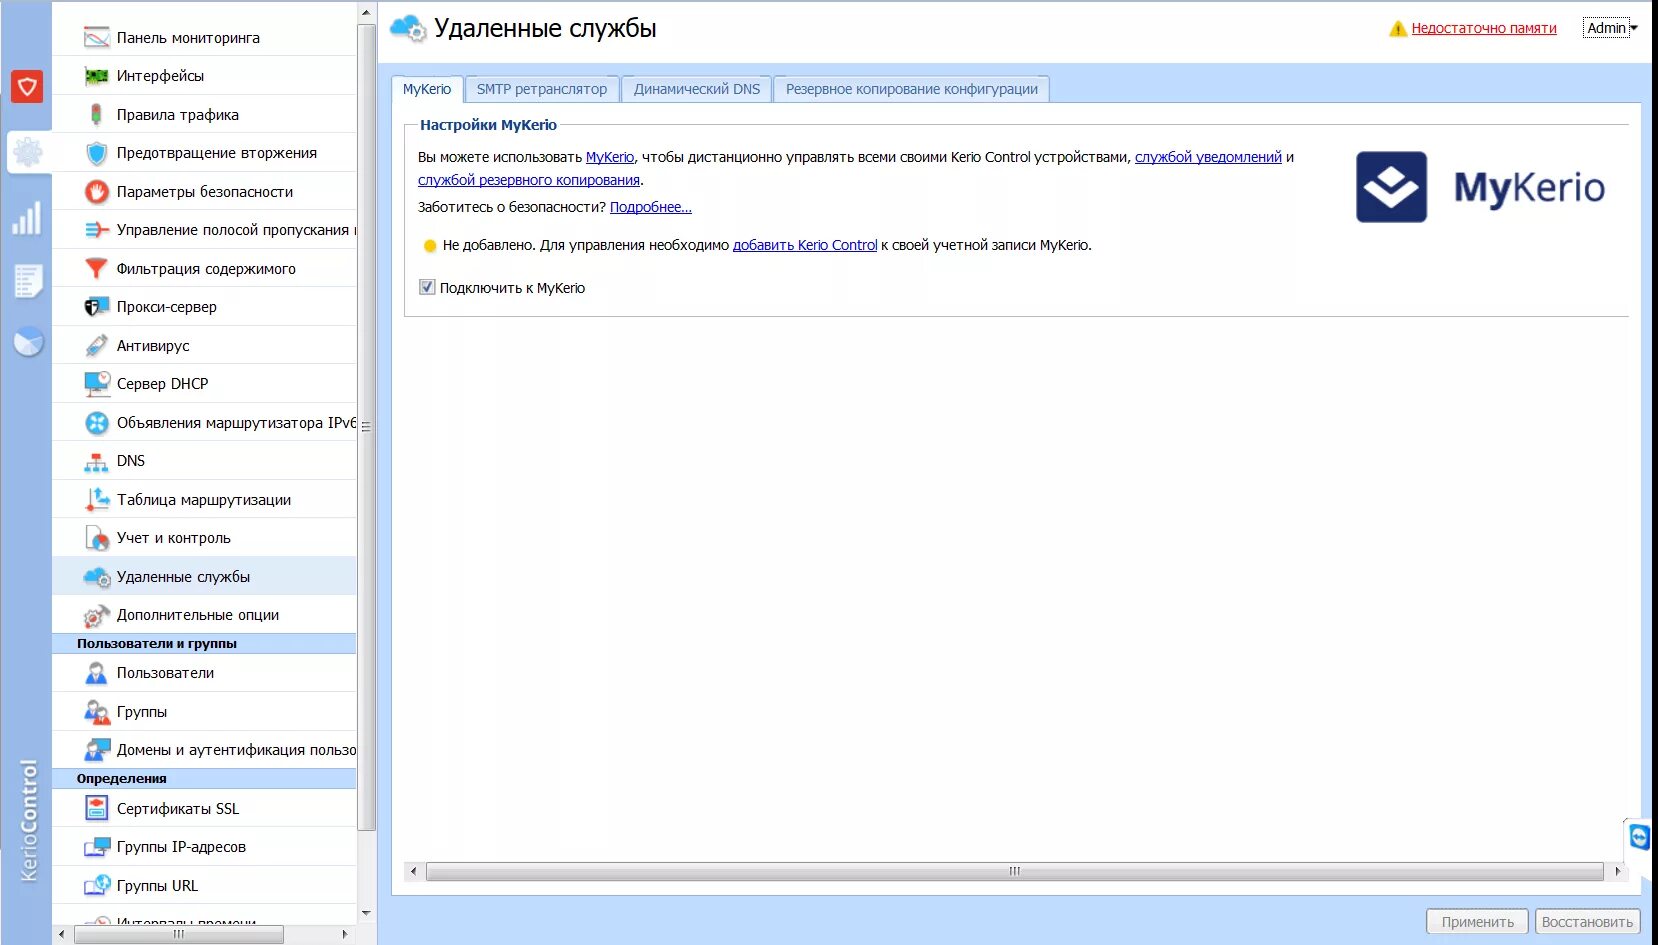The width and height of the screenshot is (1658, 945).
Task: Click the Пользователи person icon
Action: coord(96,673)
